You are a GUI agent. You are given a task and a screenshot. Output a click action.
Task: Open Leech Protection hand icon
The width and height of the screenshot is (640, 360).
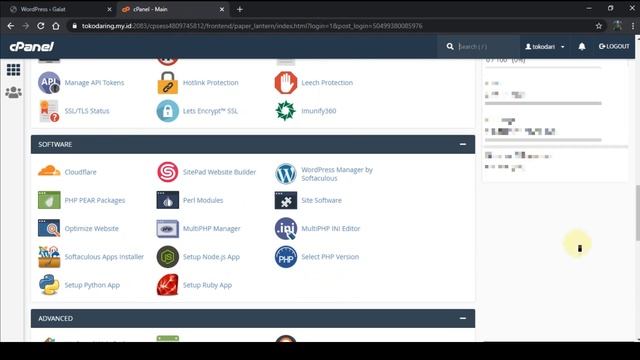point(286,83)
